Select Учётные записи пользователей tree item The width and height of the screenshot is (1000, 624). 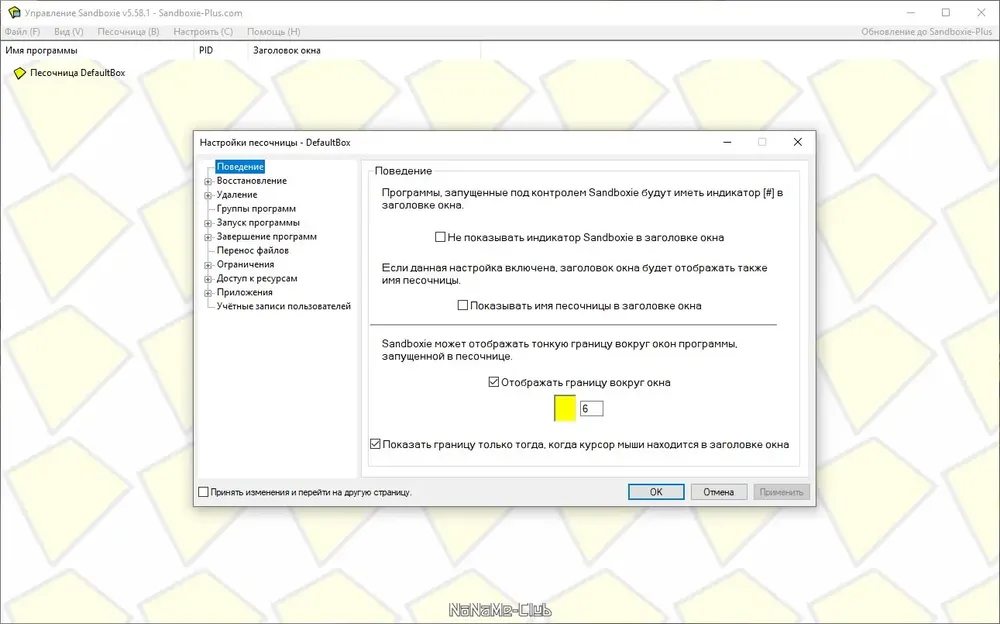pyautogui.click(x=283, y=306)
